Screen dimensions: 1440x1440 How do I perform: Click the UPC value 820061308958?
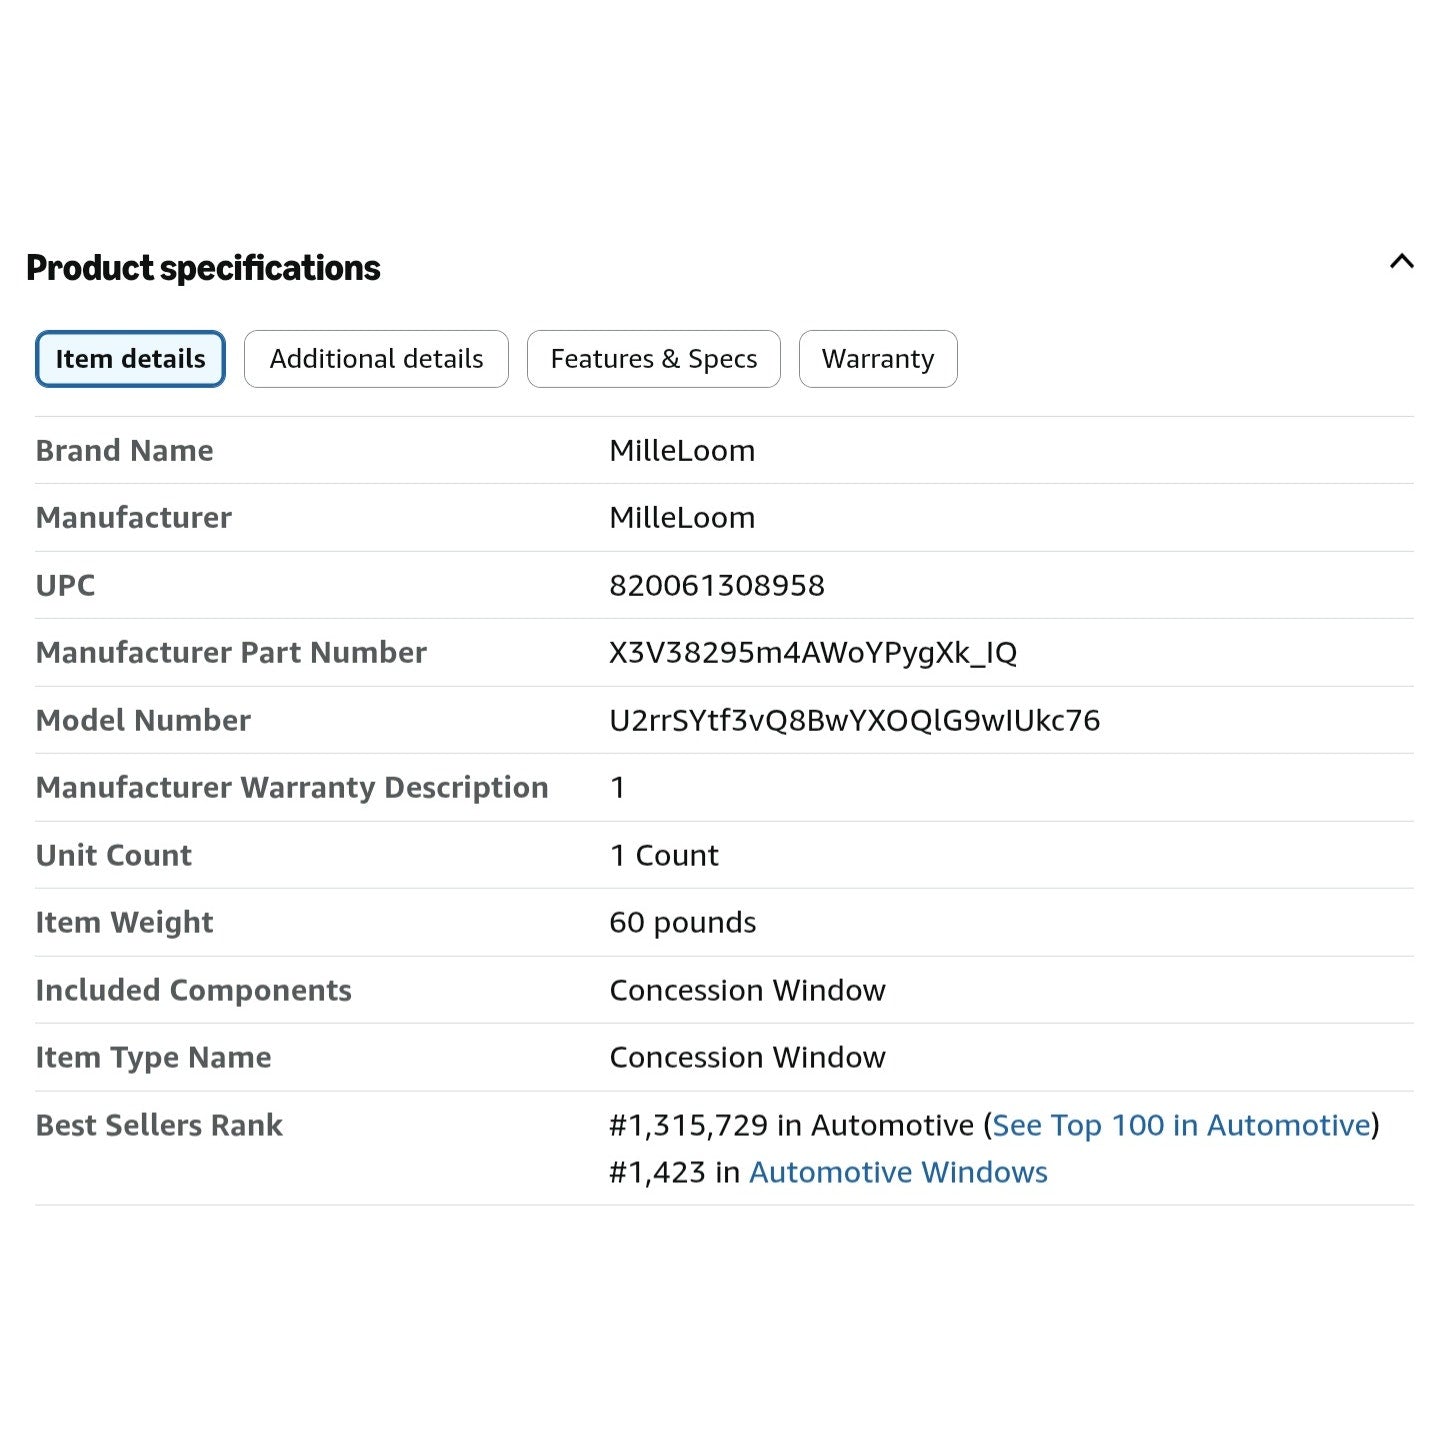tap(717, 585)
